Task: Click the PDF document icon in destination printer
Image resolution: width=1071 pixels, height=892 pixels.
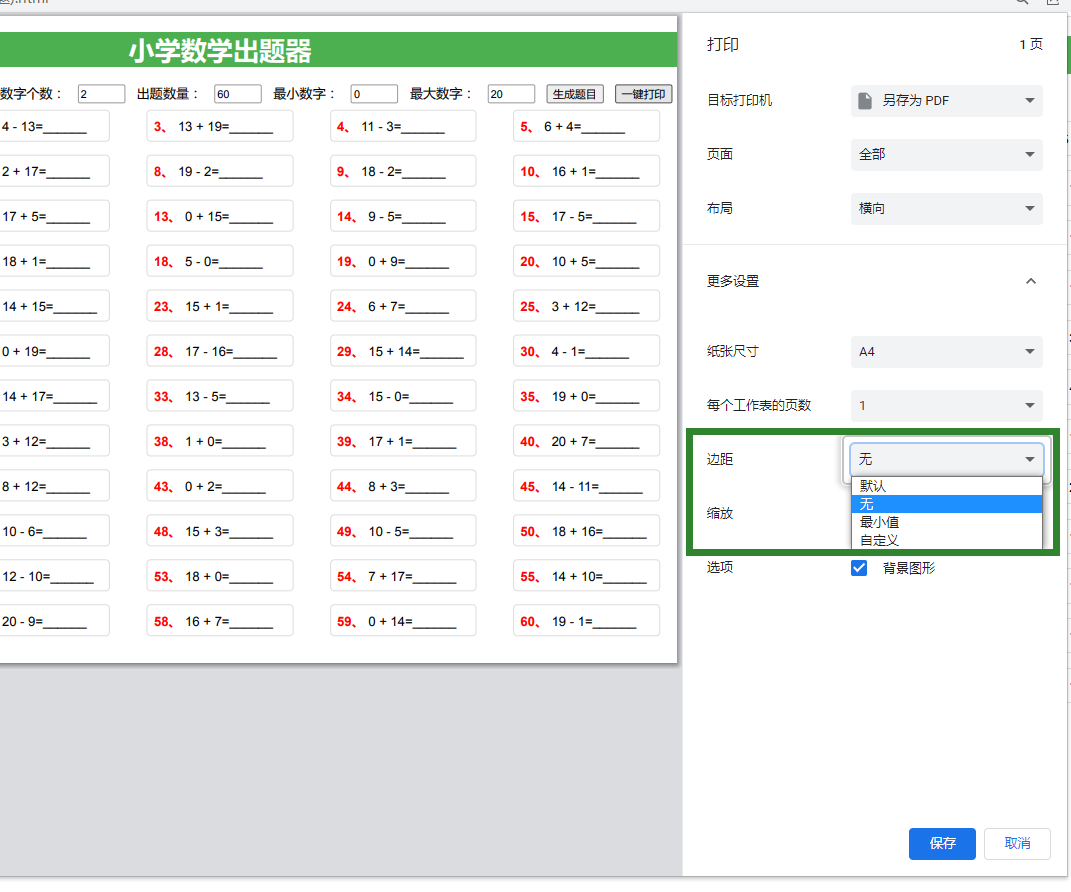Action: (x=865, y=100)
